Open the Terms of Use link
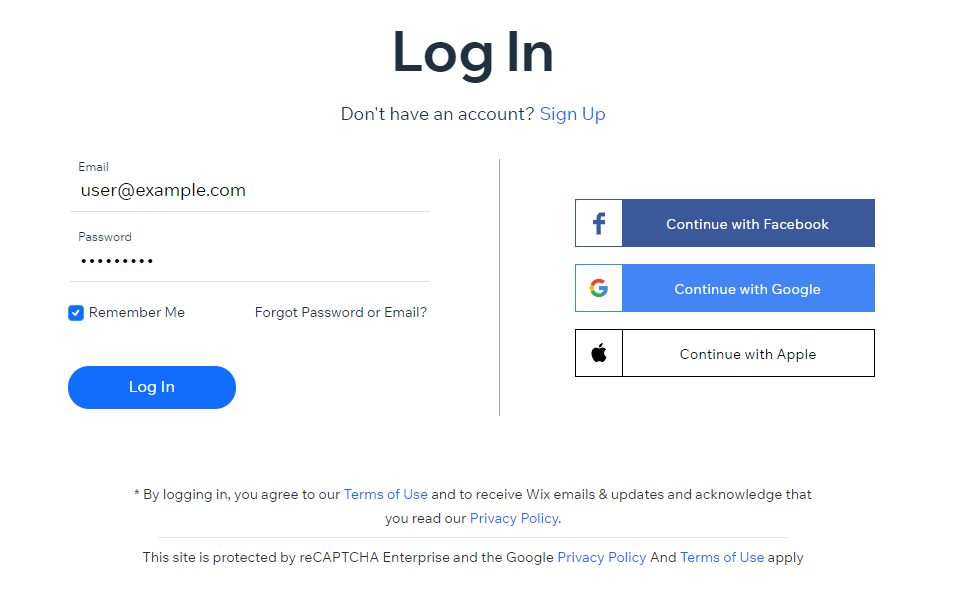 [x=385, y=493]
